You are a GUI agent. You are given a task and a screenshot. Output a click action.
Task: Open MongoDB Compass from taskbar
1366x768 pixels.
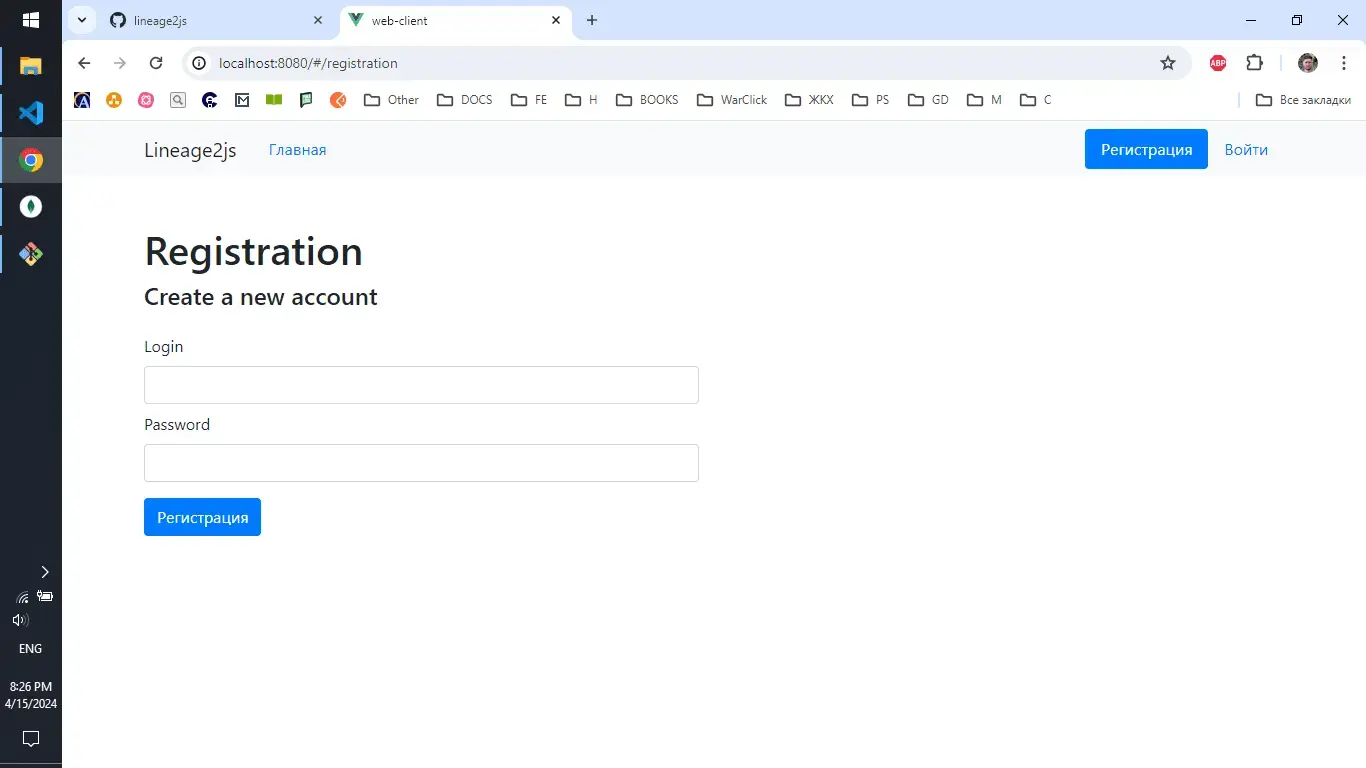[31, 207]
